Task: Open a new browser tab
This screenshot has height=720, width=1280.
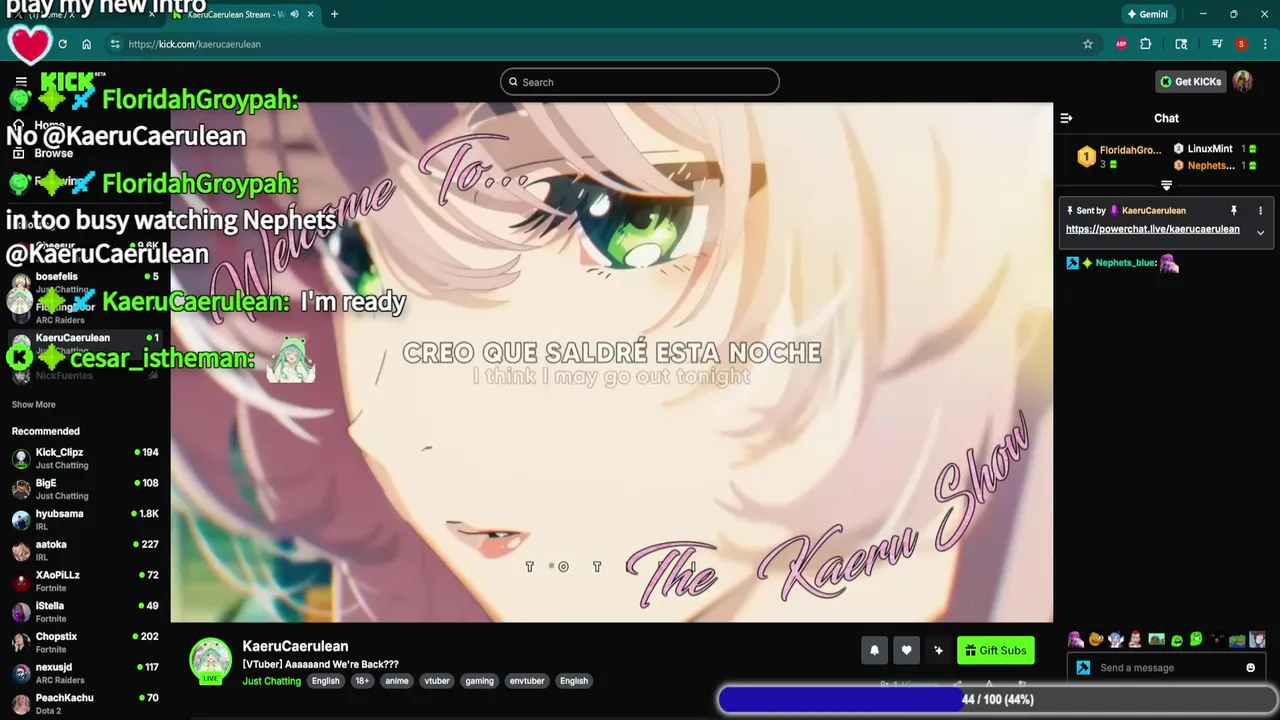Action: [334, 14]
